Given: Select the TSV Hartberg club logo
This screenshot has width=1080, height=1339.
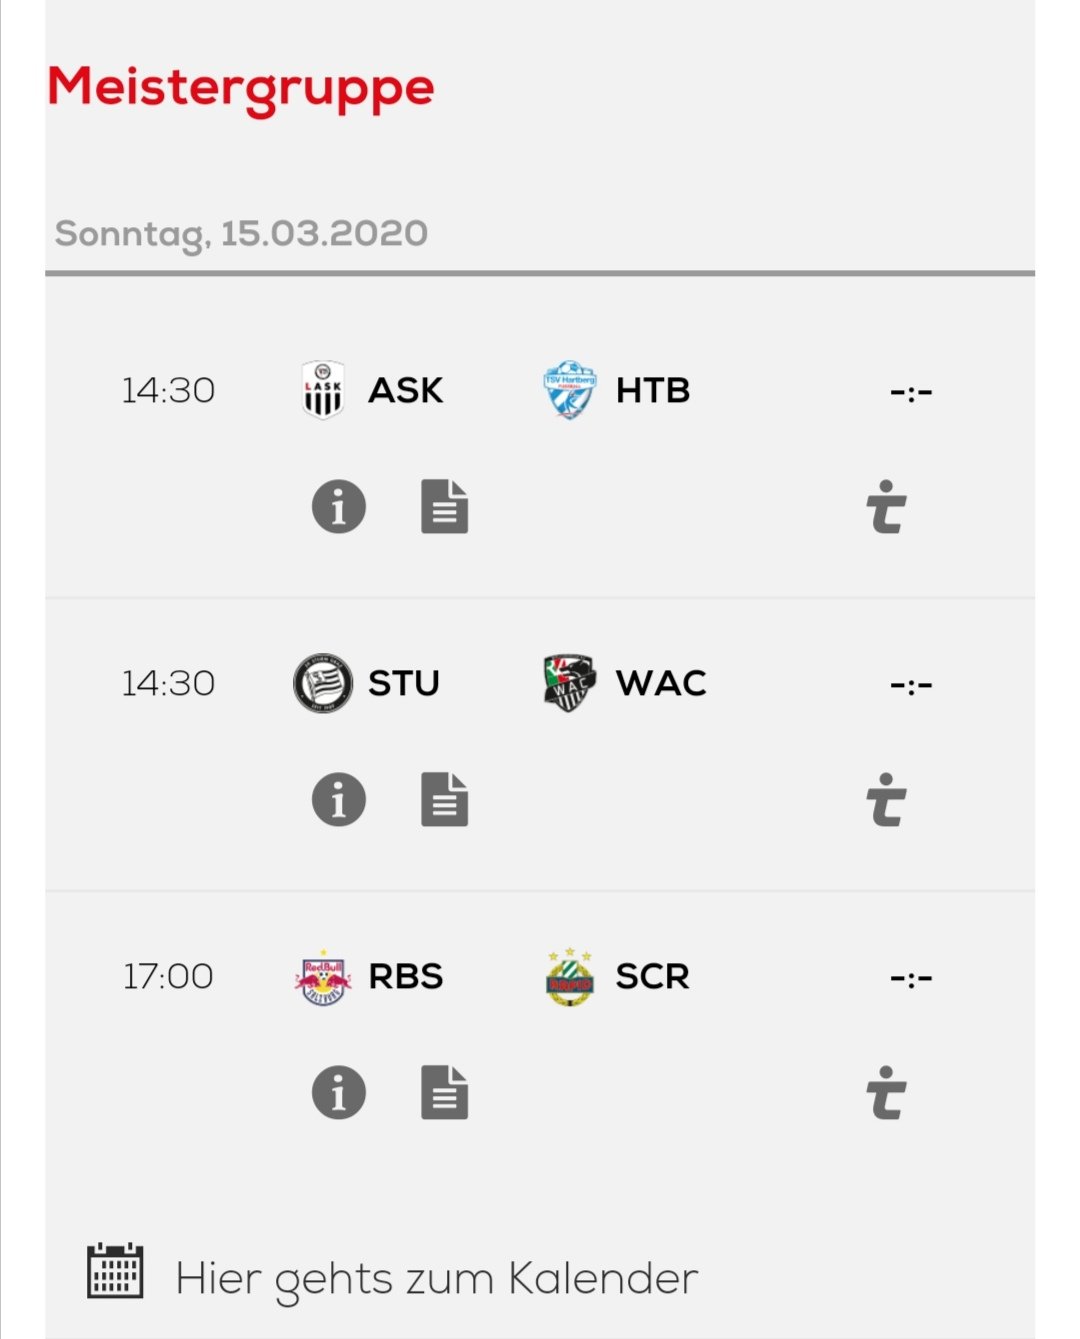Looking at the screenshot, I should coord(570,390).
